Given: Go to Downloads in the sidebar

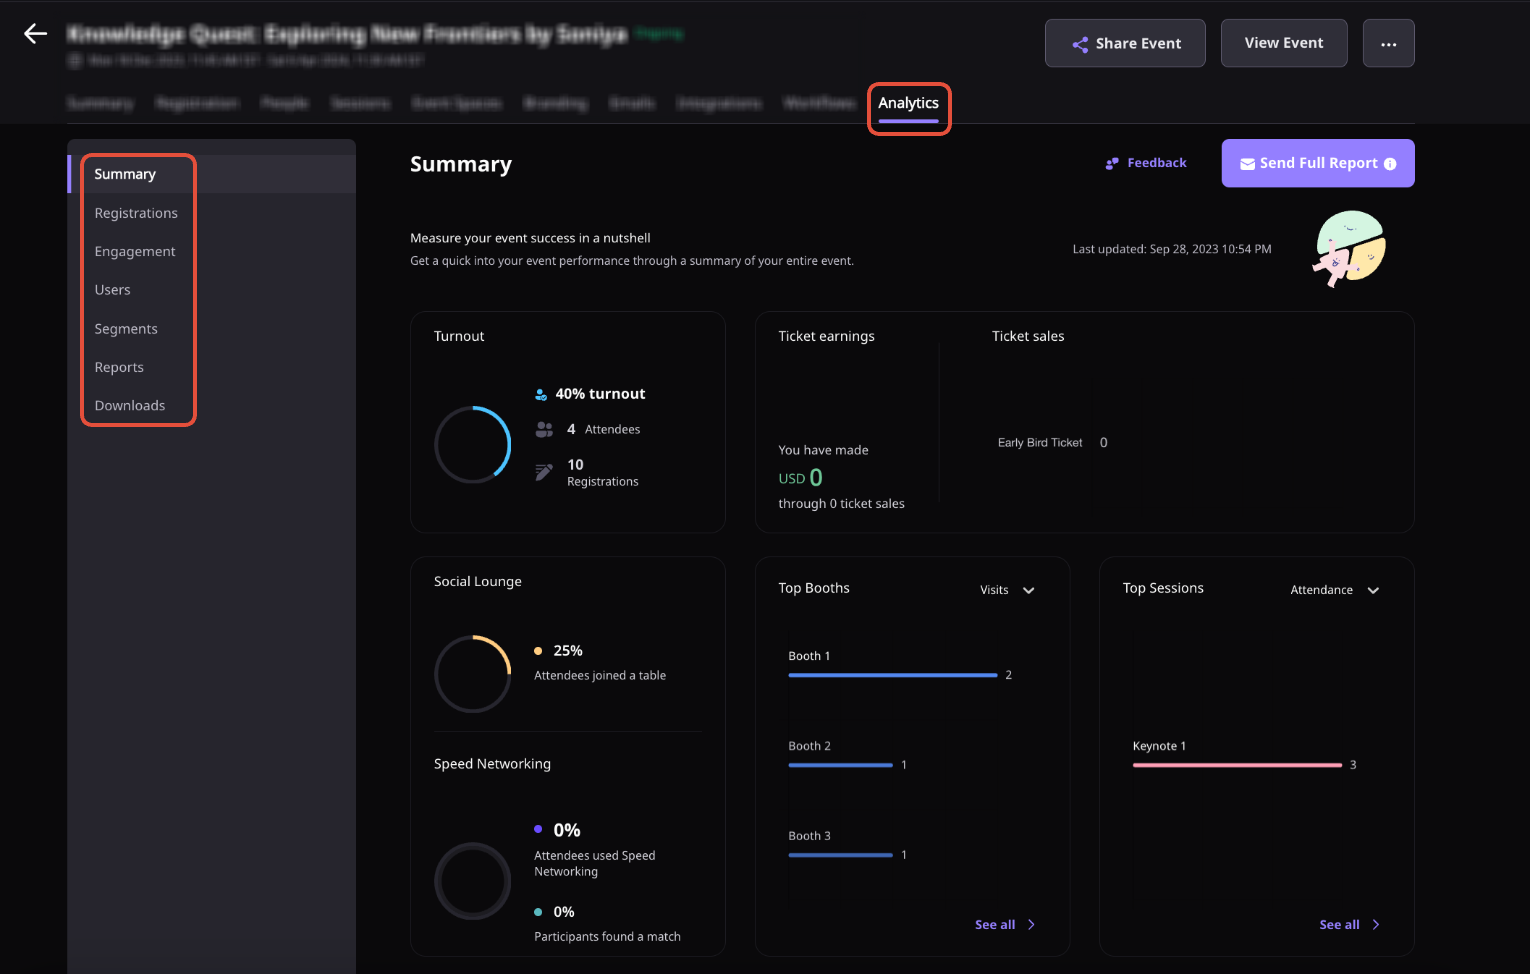Looking at the screenshot, I should [130, 406].
